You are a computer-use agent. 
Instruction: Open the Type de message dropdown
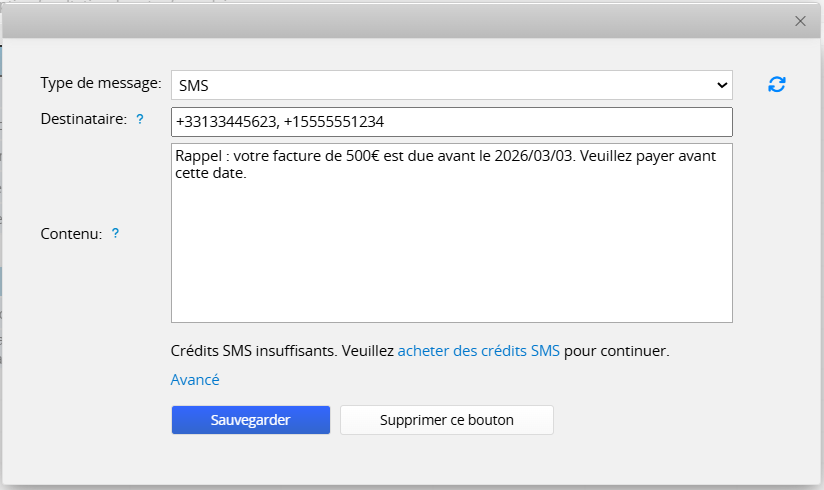[x=450, y=86]
